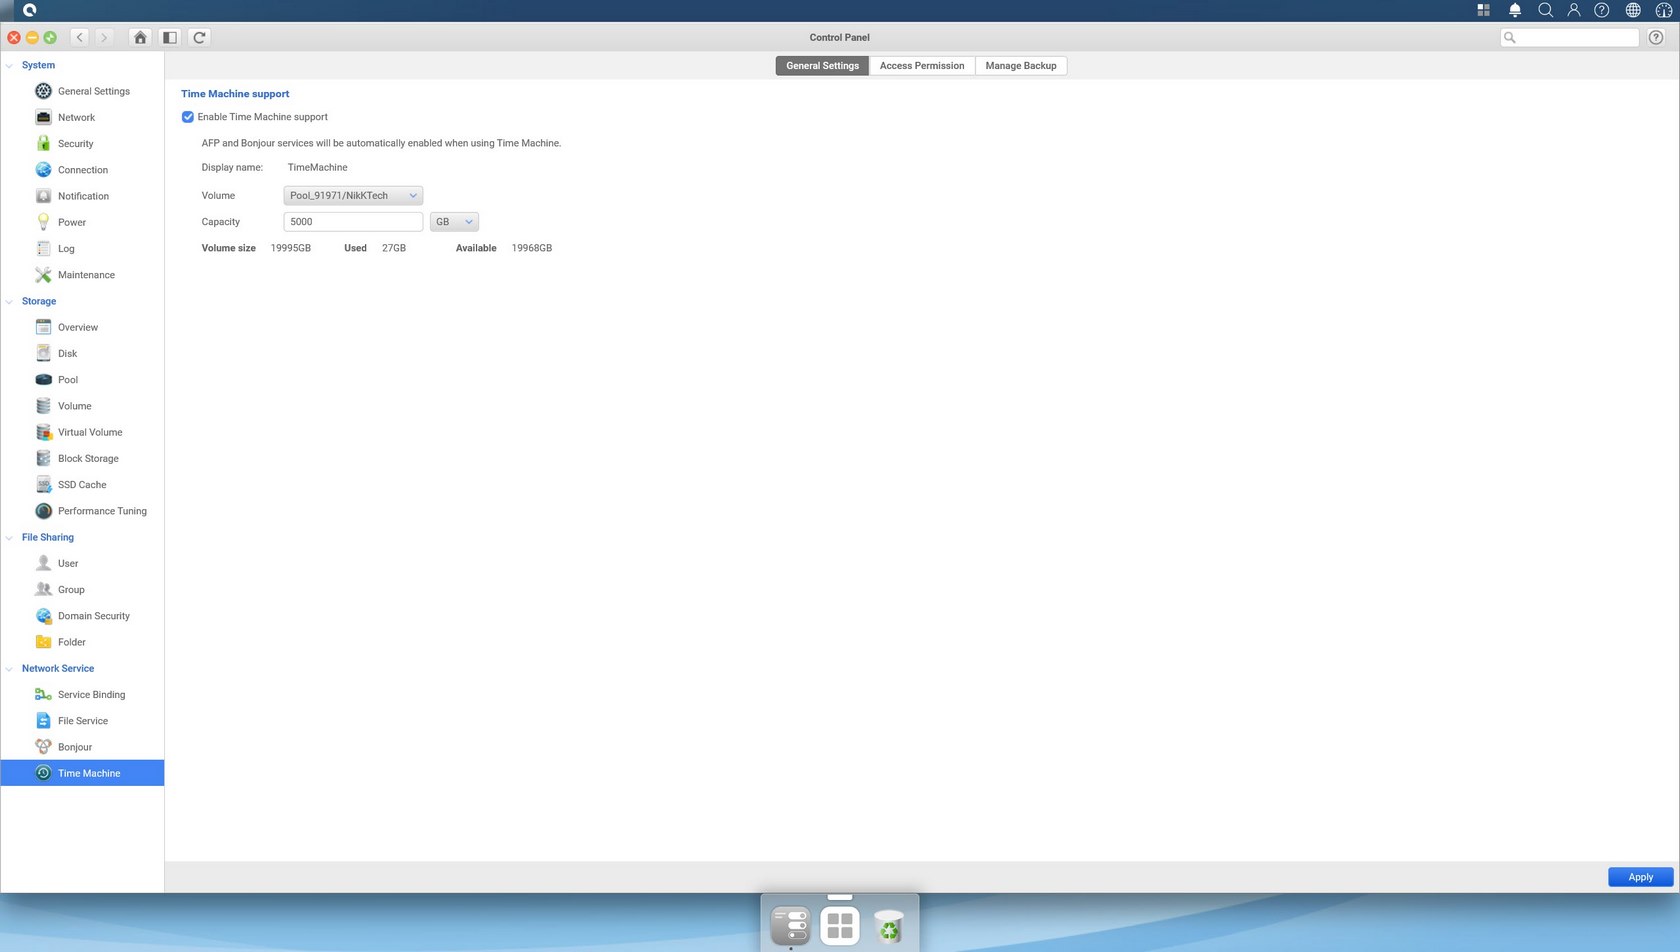Click the home icon in toolbar
Image resolution: width=1680 pixels, height=952 pixels.
click(x=140, y=37)
